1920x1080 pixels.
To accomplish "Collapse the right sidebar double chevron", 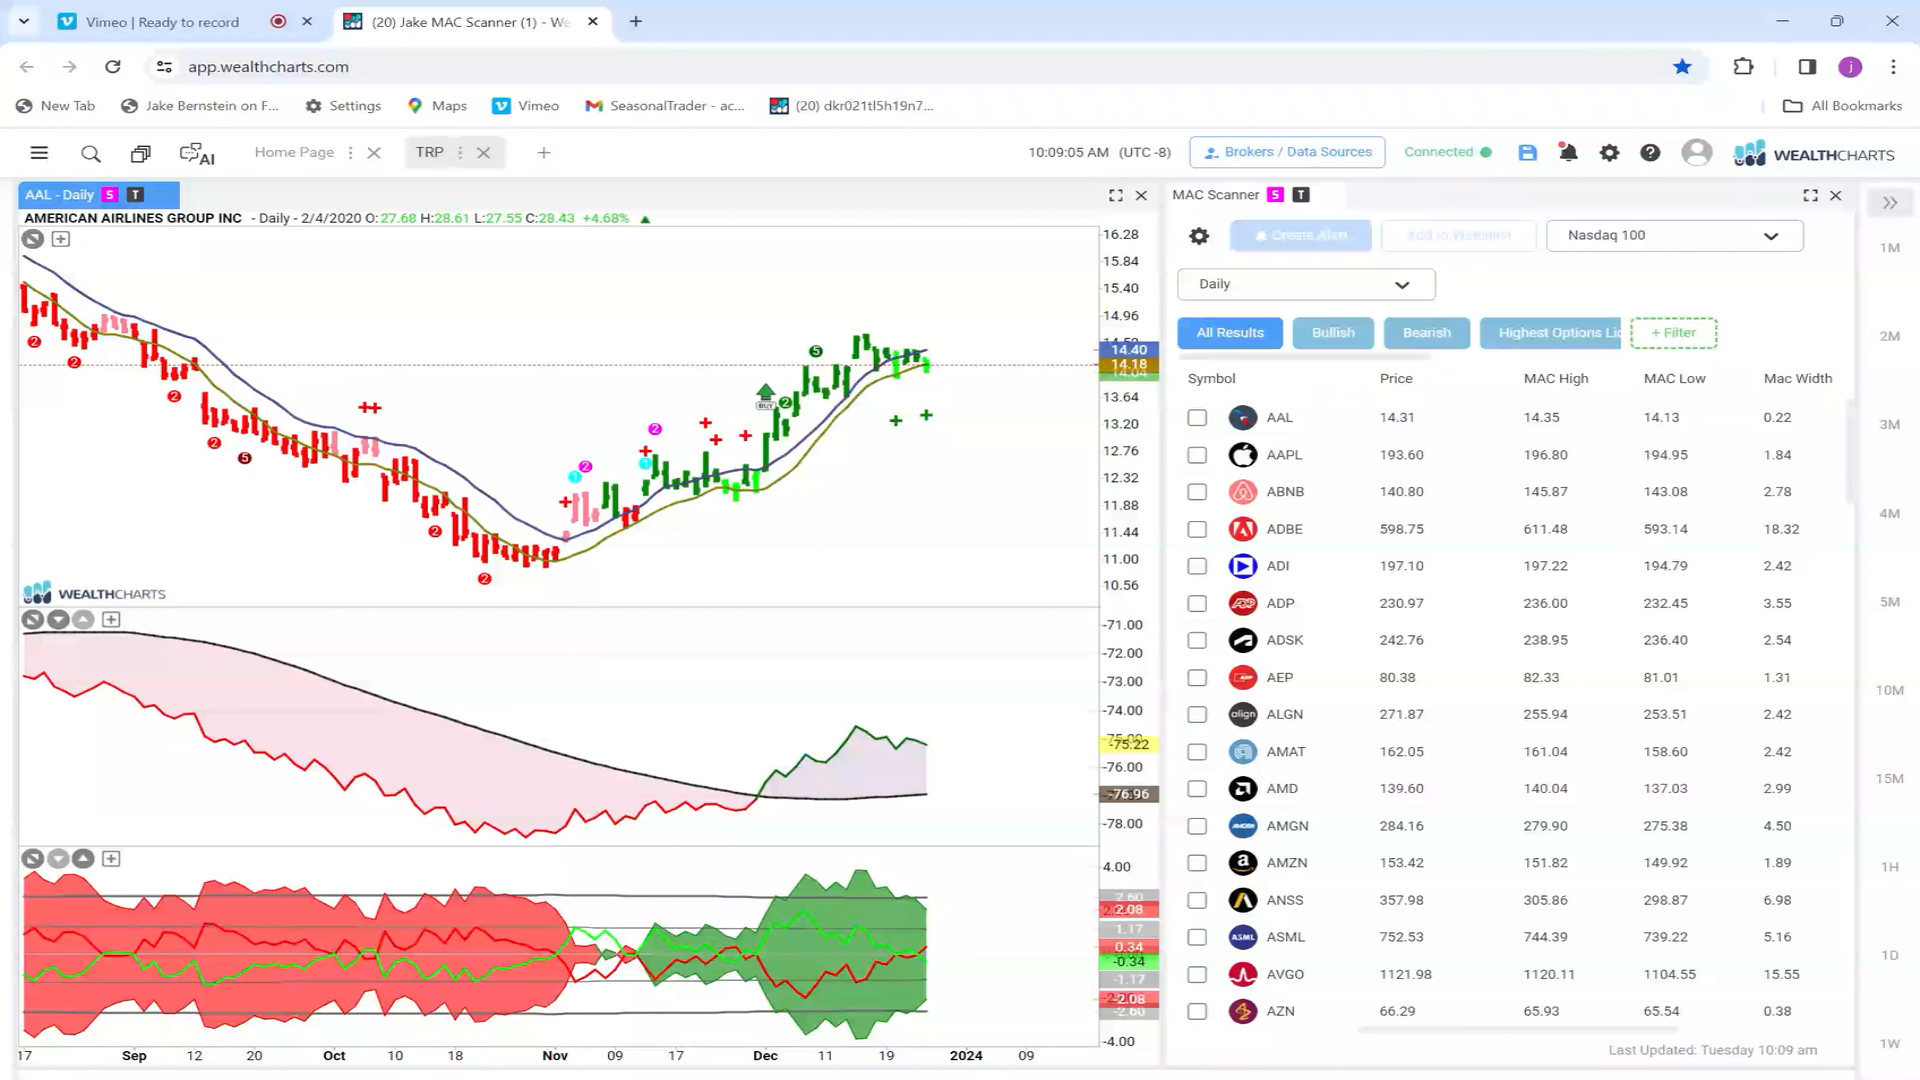I will [1890, 203].
